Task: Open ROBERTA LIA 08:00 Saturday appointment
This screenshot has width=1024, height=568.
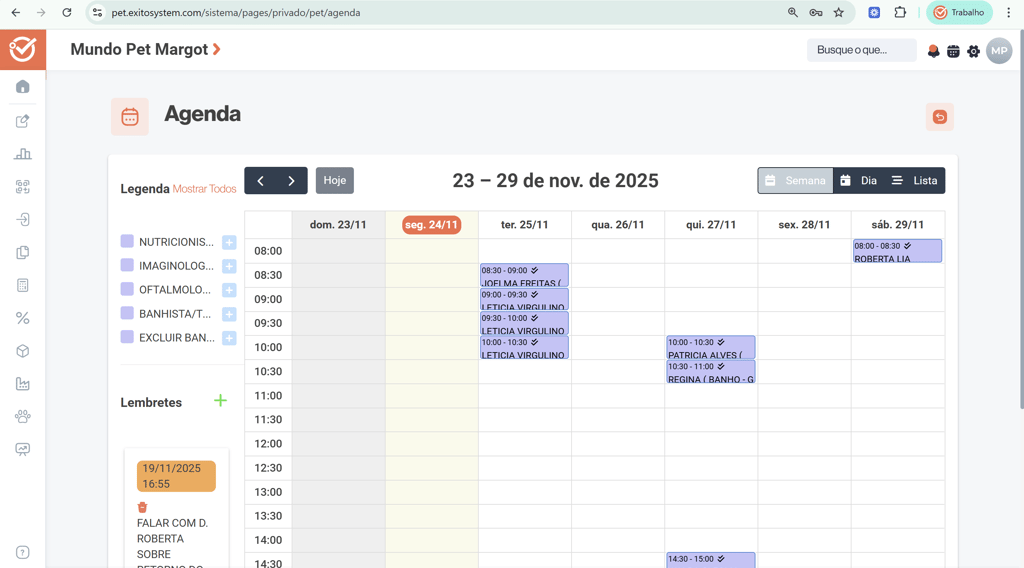Action: pyautogui.click(x=897, y=251)
